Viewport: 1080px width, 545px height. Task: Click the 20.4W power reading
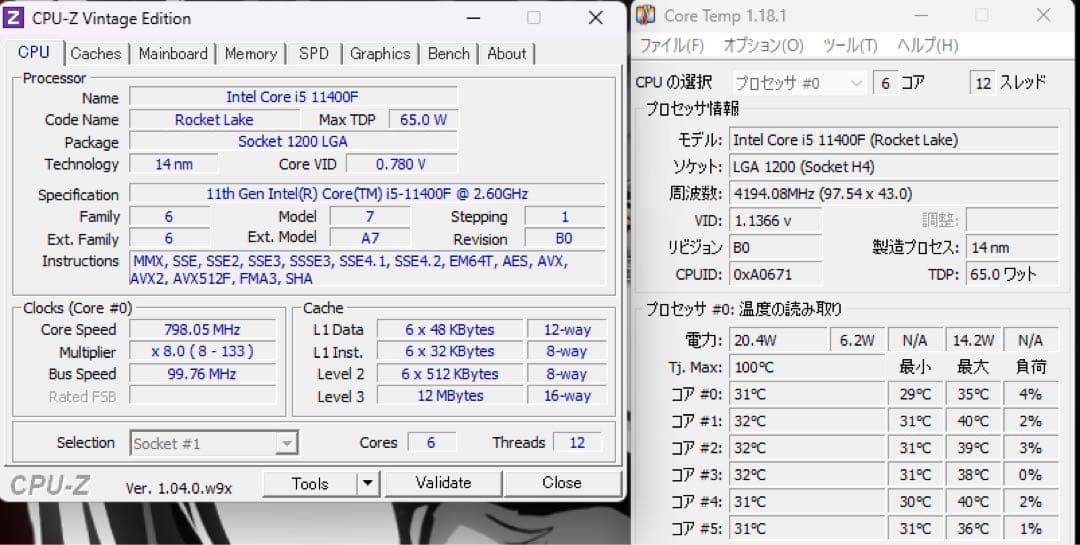[x=778, y=340]
